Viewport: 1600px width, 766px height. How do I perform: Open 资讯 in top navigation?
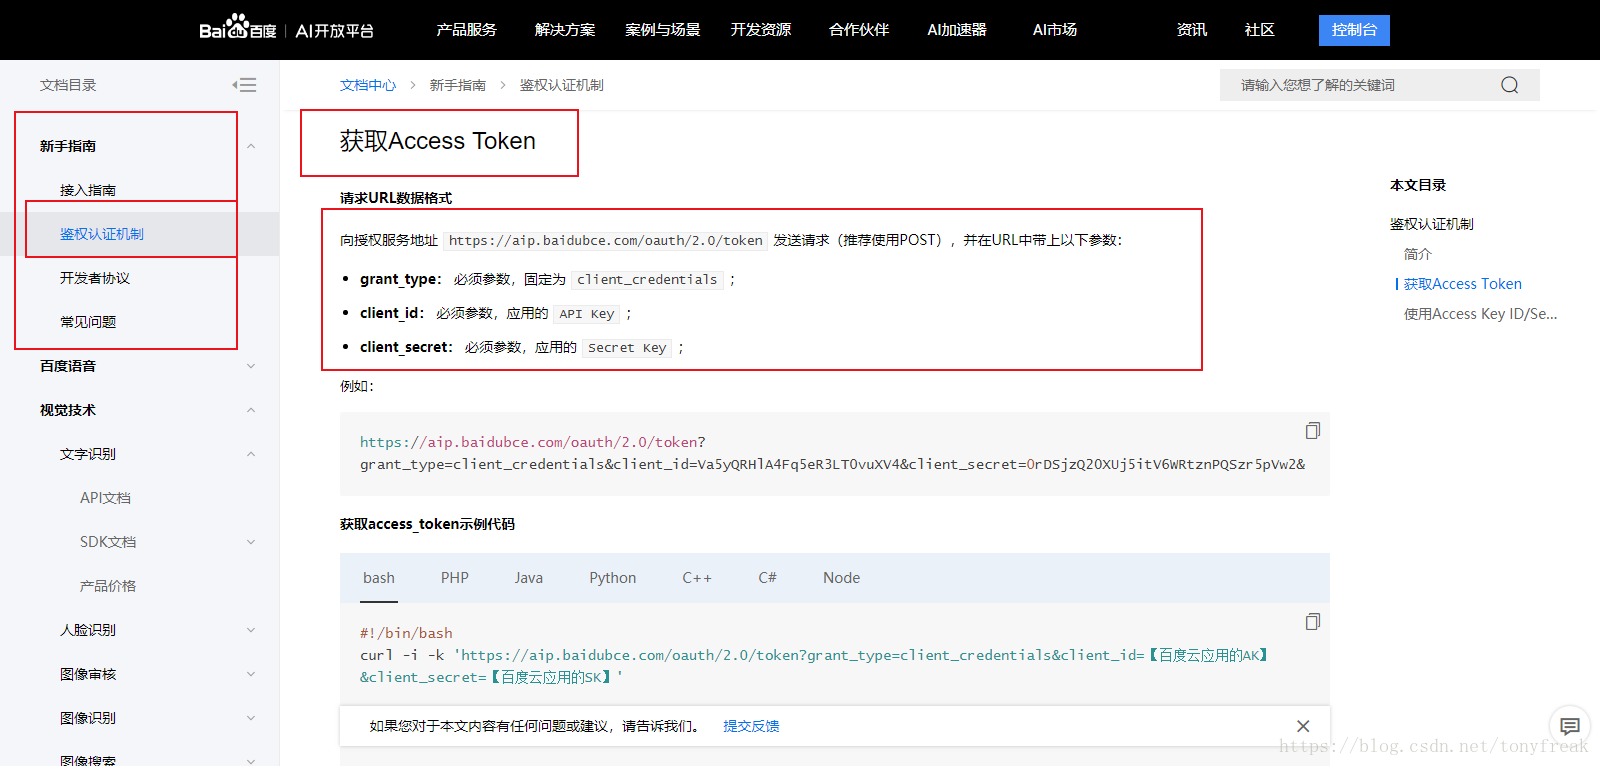[x=1192, y=30]
